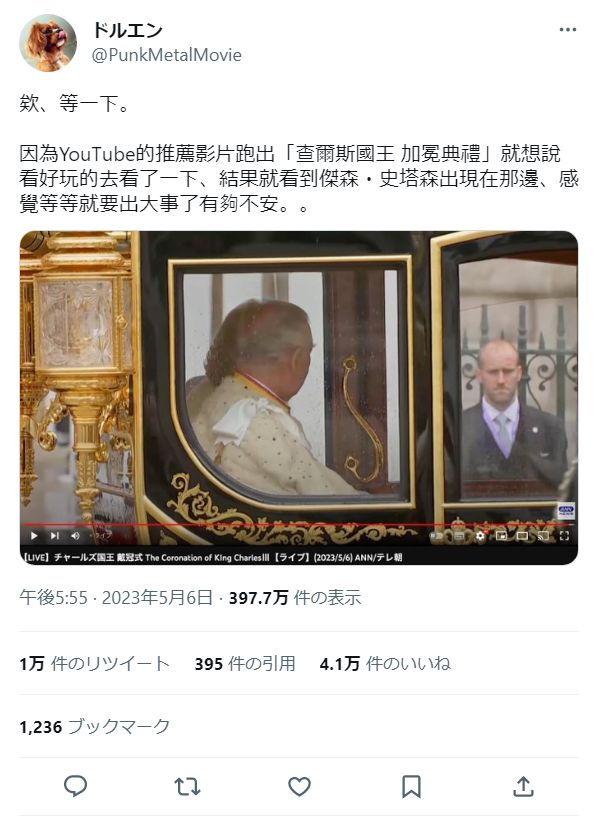Click the video play button

coord(34,536)
